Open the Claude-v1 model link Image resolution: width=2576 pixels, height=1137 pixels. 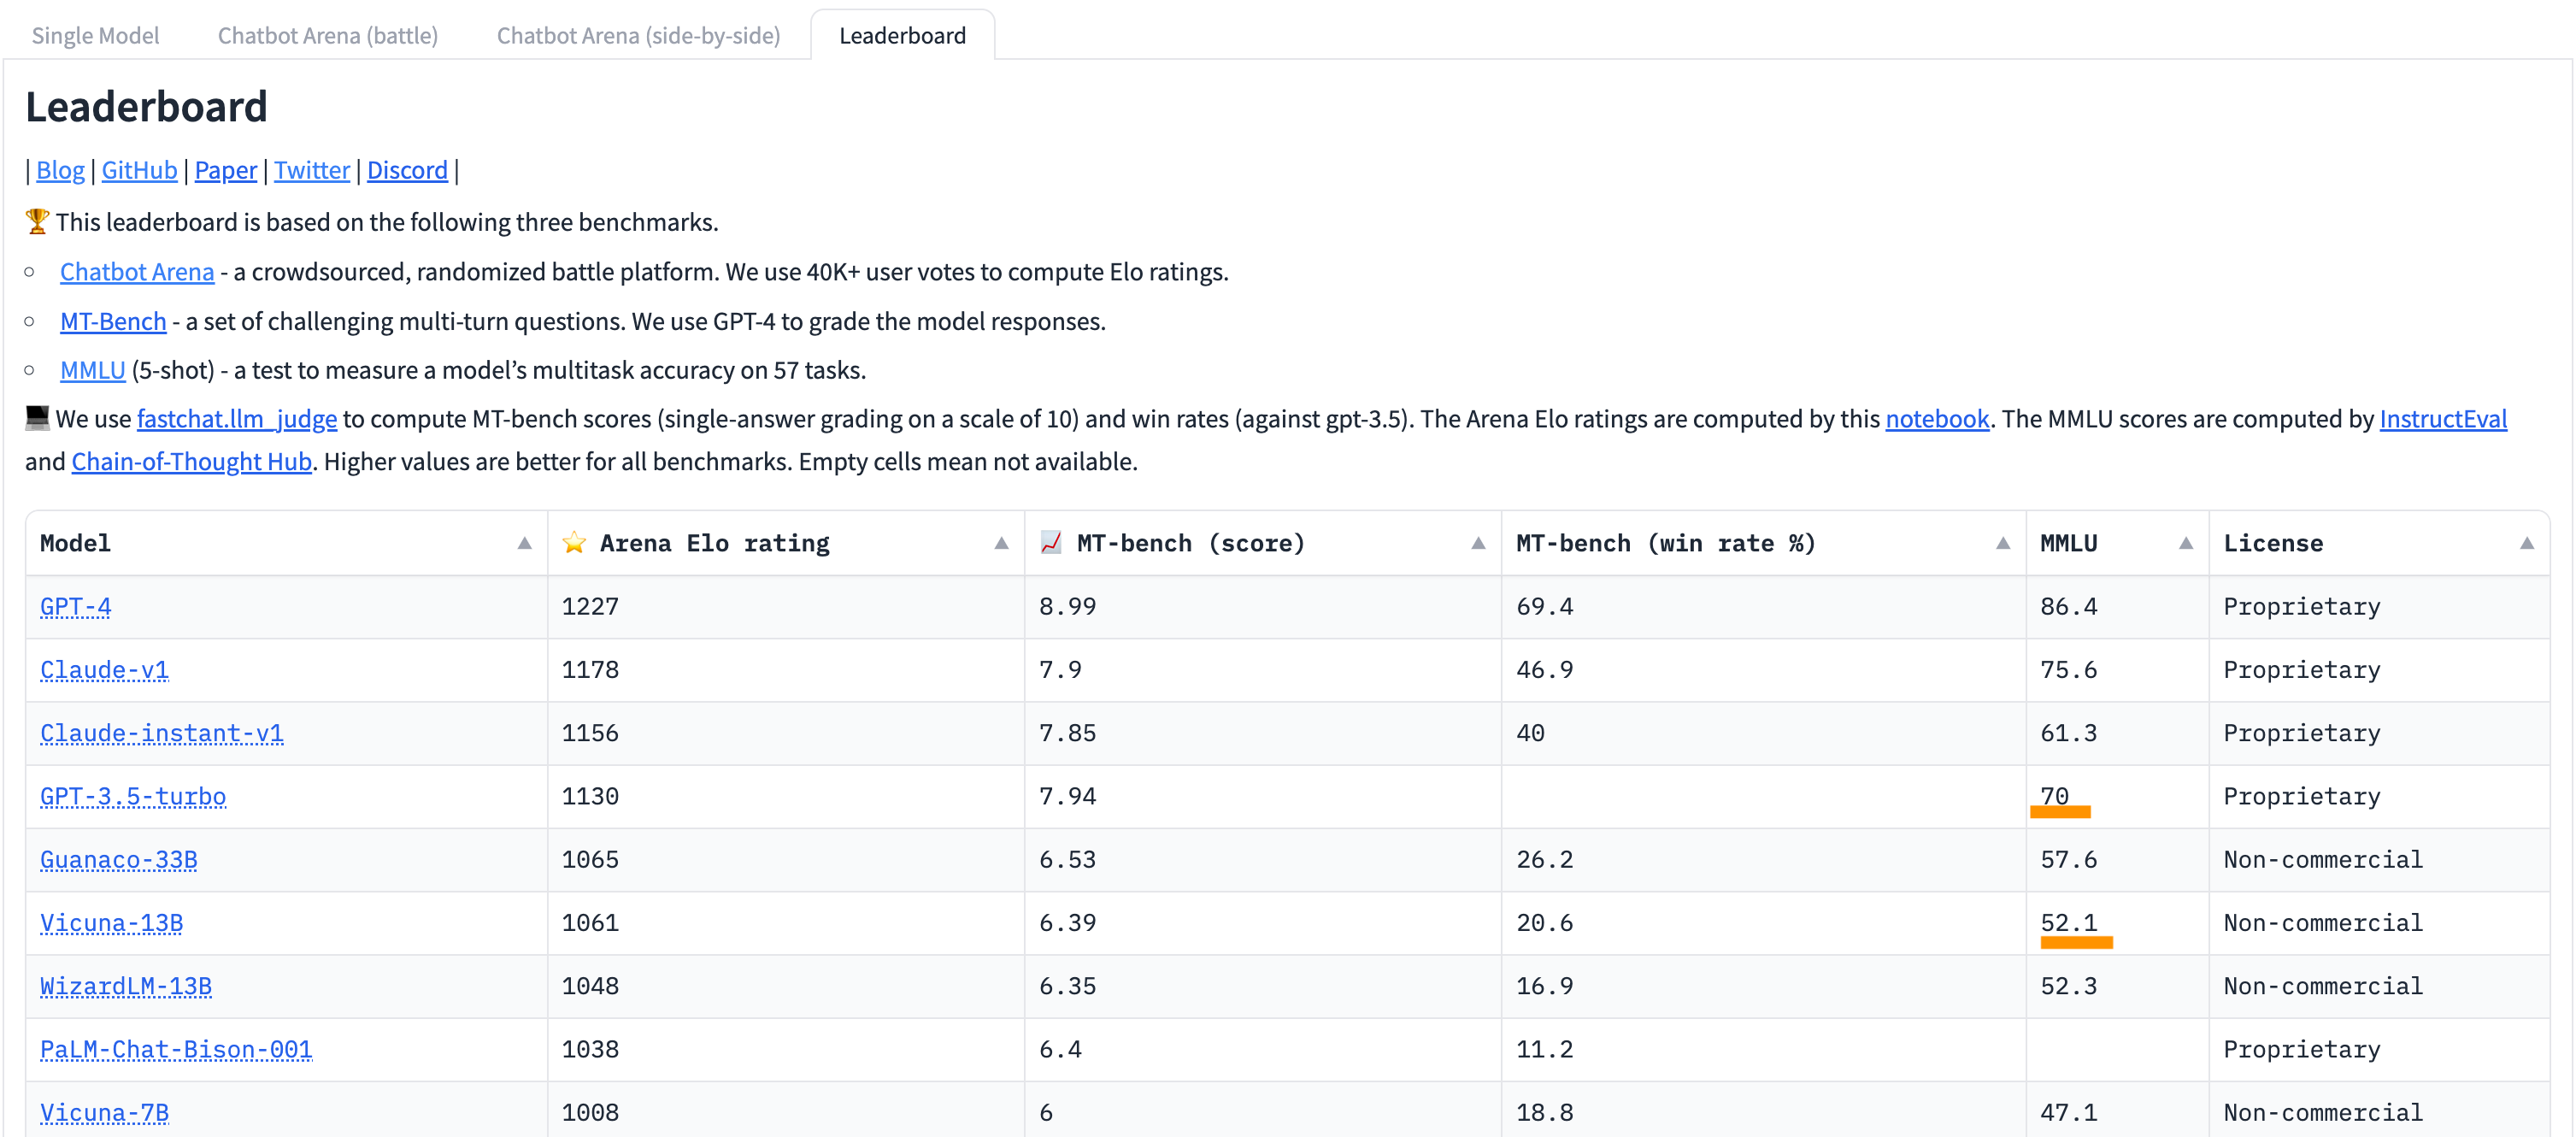tap(104, 670)
